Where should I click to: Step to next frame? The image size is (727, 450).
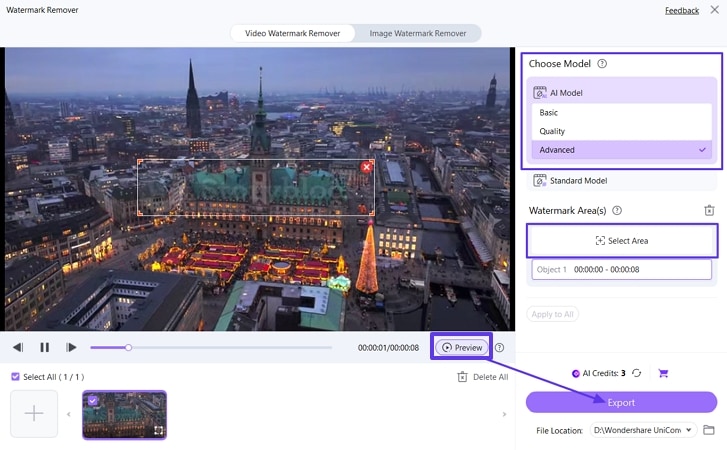[x=71, y=347]
